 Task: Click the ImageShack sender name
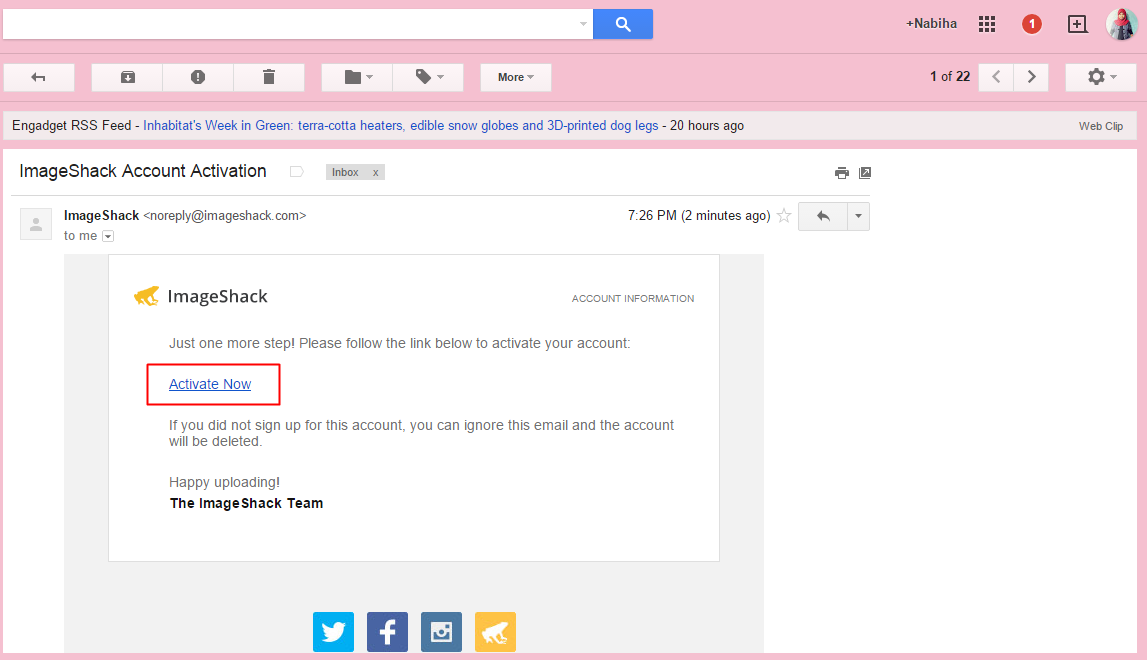[x=101, y=216]
